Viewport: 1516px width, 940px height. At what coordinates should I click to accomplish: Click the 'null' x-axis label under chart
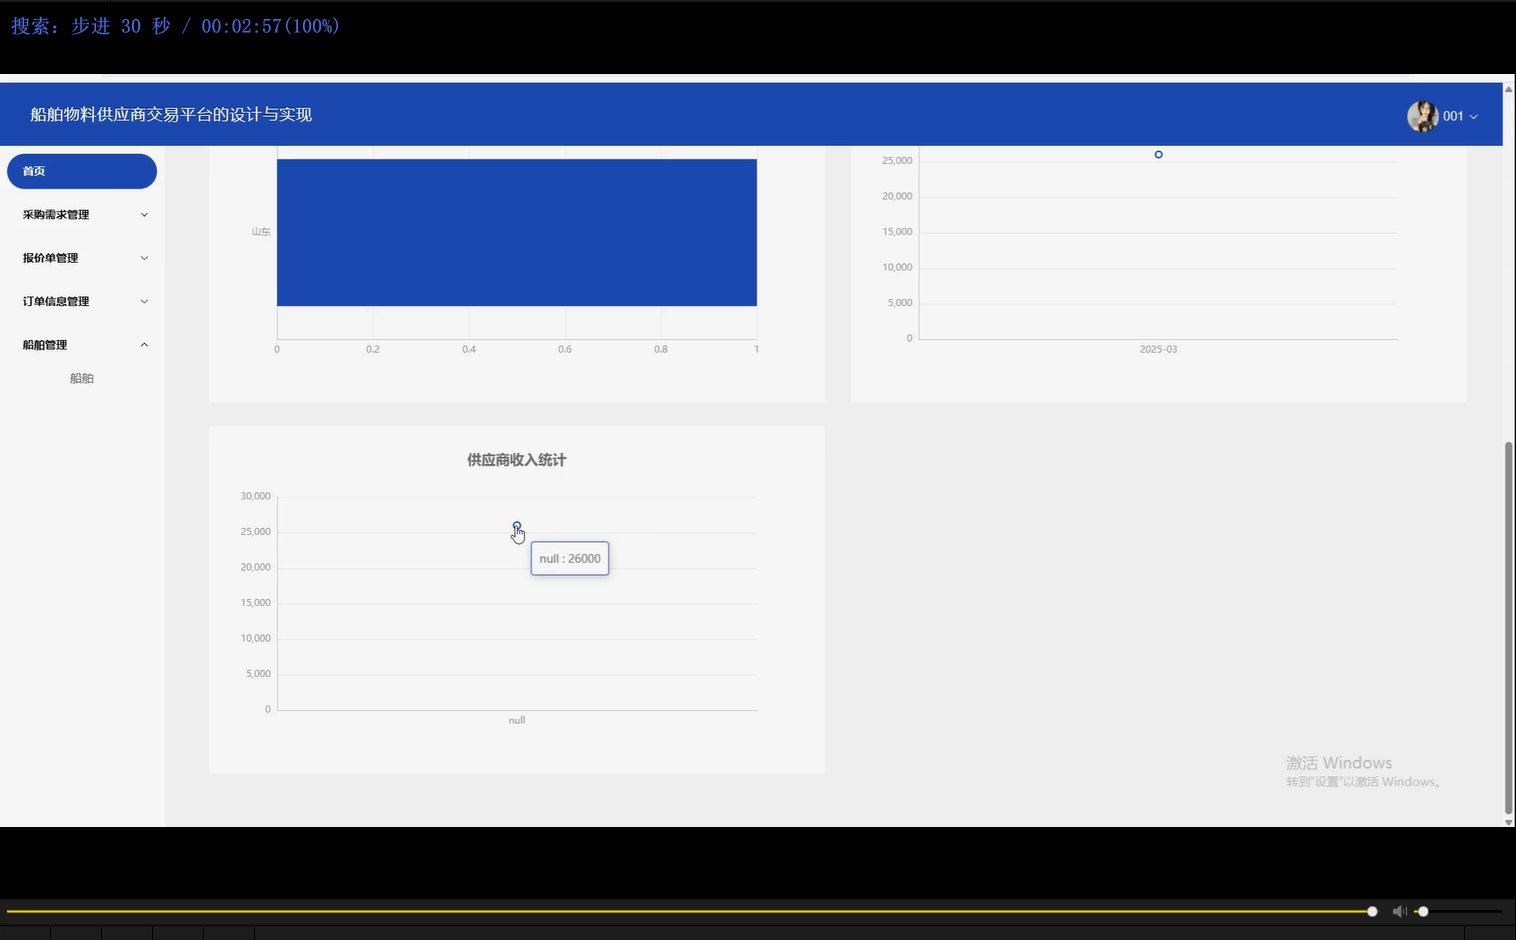(x=517, y=720)
